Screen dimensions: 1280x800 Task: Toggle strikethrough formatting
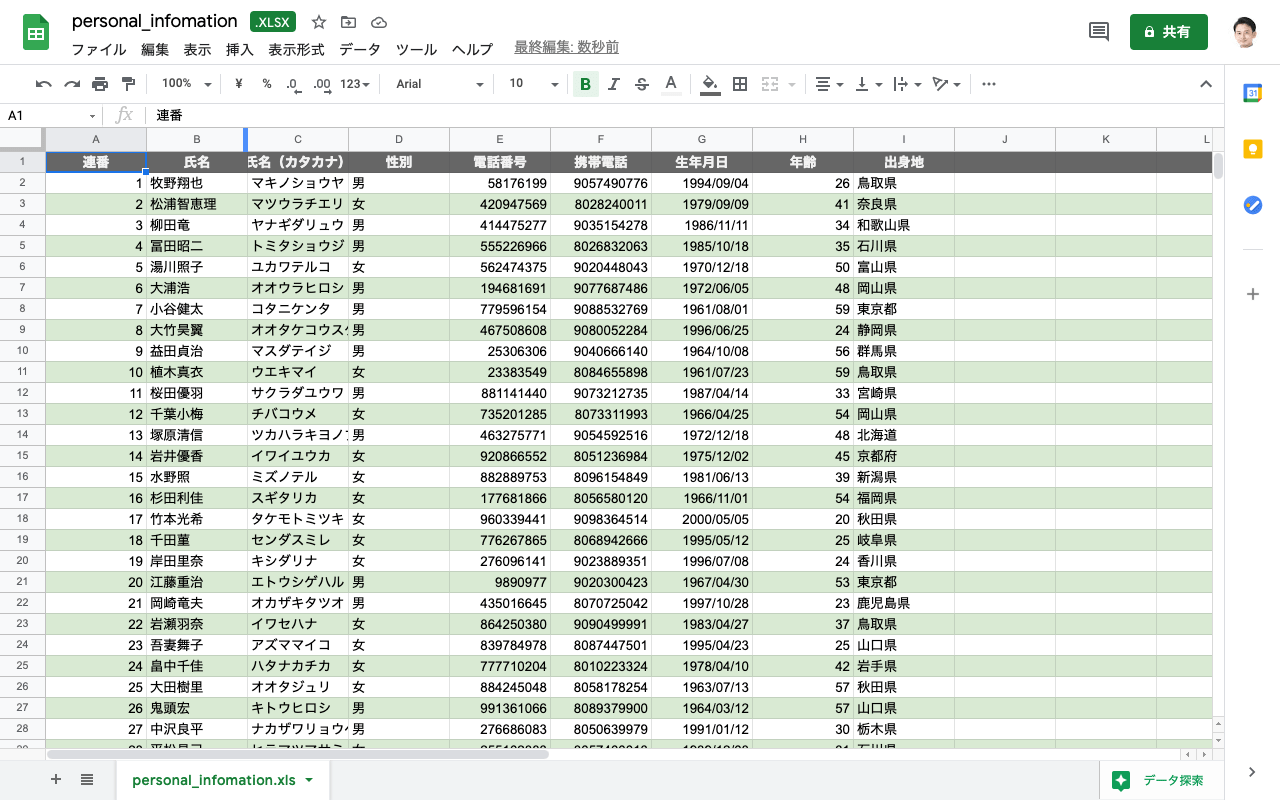tap(642, 84)
